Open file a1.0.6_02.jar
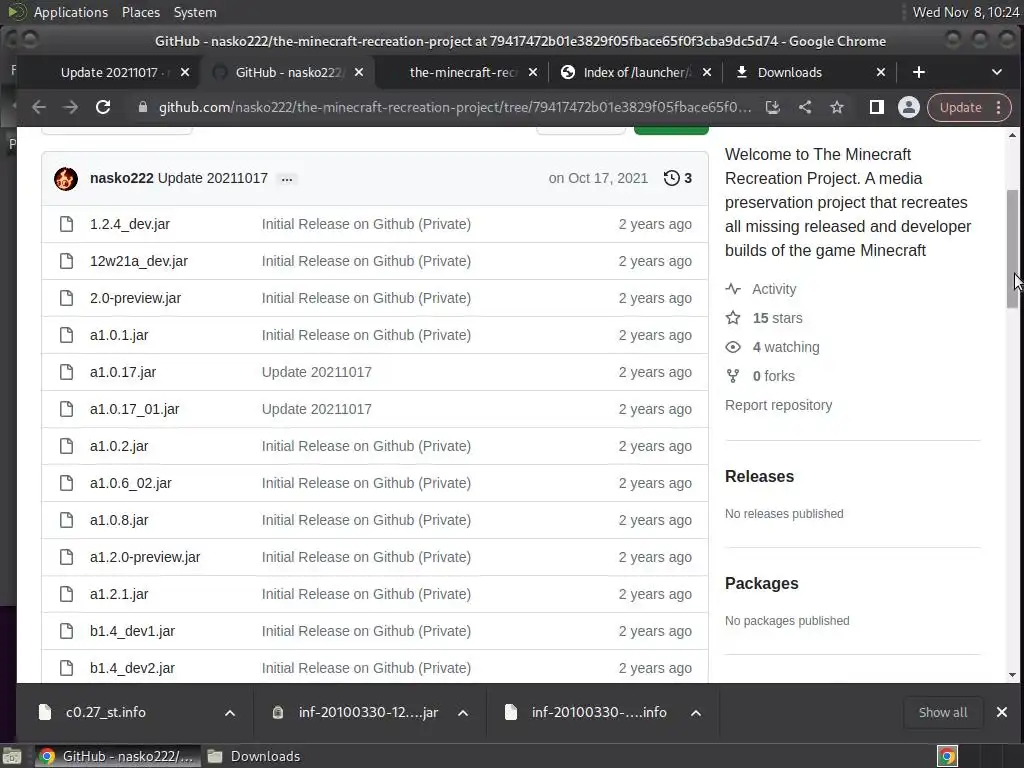This screenshot has width=1024, height=768. point(131,483)
